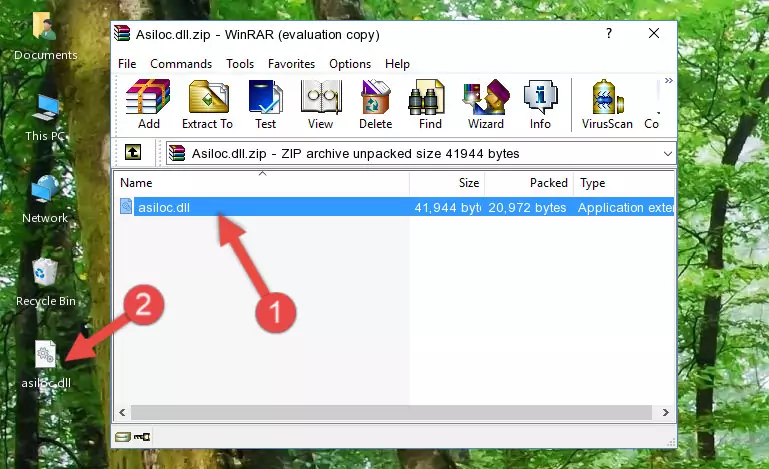This screenshot has height=469, width=769.
Task: Select the Documents desktop icon
Action: (46, 36)
